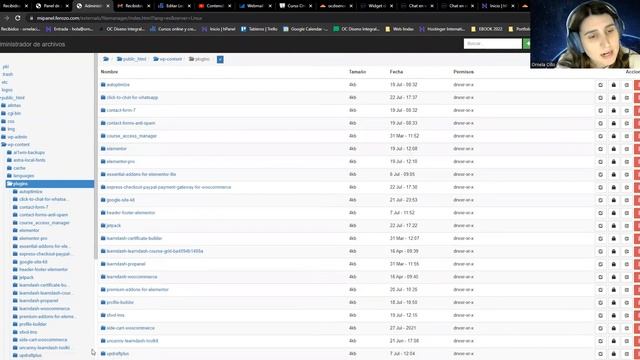The height and width of the screenshot is (360, 640).
Task: Click the icon right of the lock in the side-cart-woocommerce row
Action: pyautogui.click(x=627, y=328)
